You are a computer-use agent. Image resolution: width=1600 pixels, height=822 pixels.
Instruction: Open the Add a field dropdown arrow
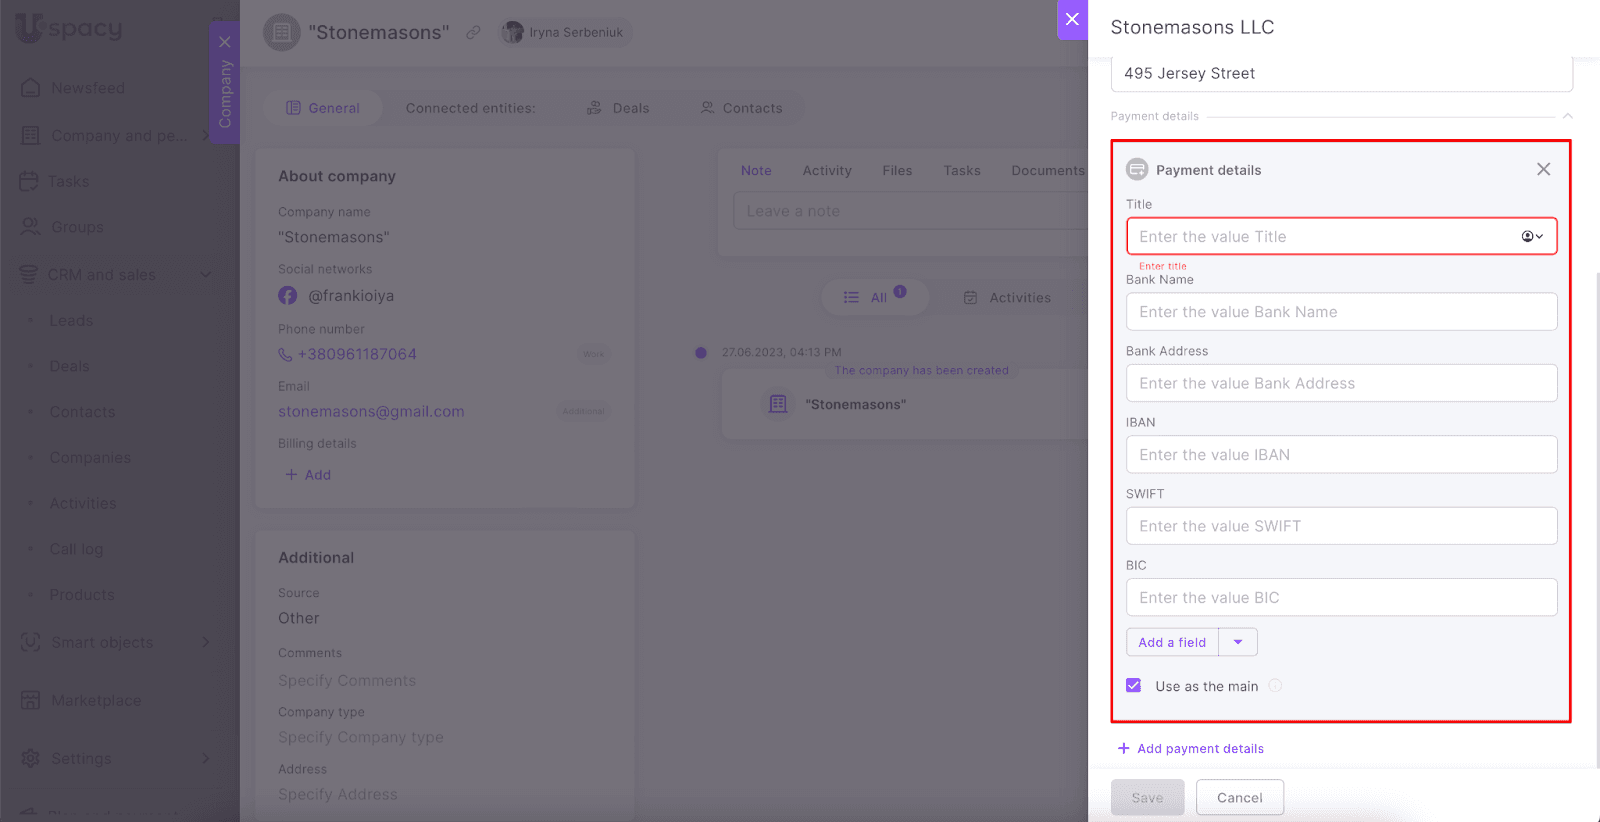pos(1238,642)
